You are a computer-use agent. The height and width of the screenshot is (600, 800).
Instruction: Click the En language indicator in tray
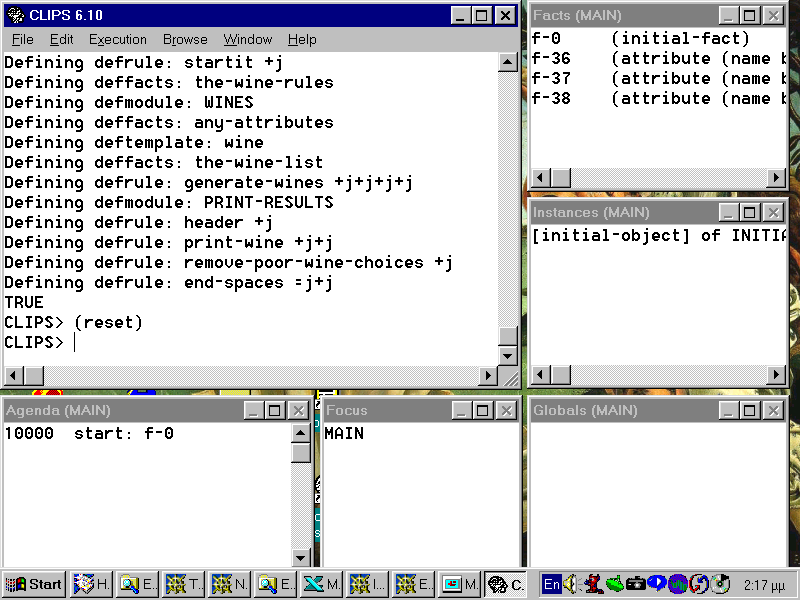[552, 584]
